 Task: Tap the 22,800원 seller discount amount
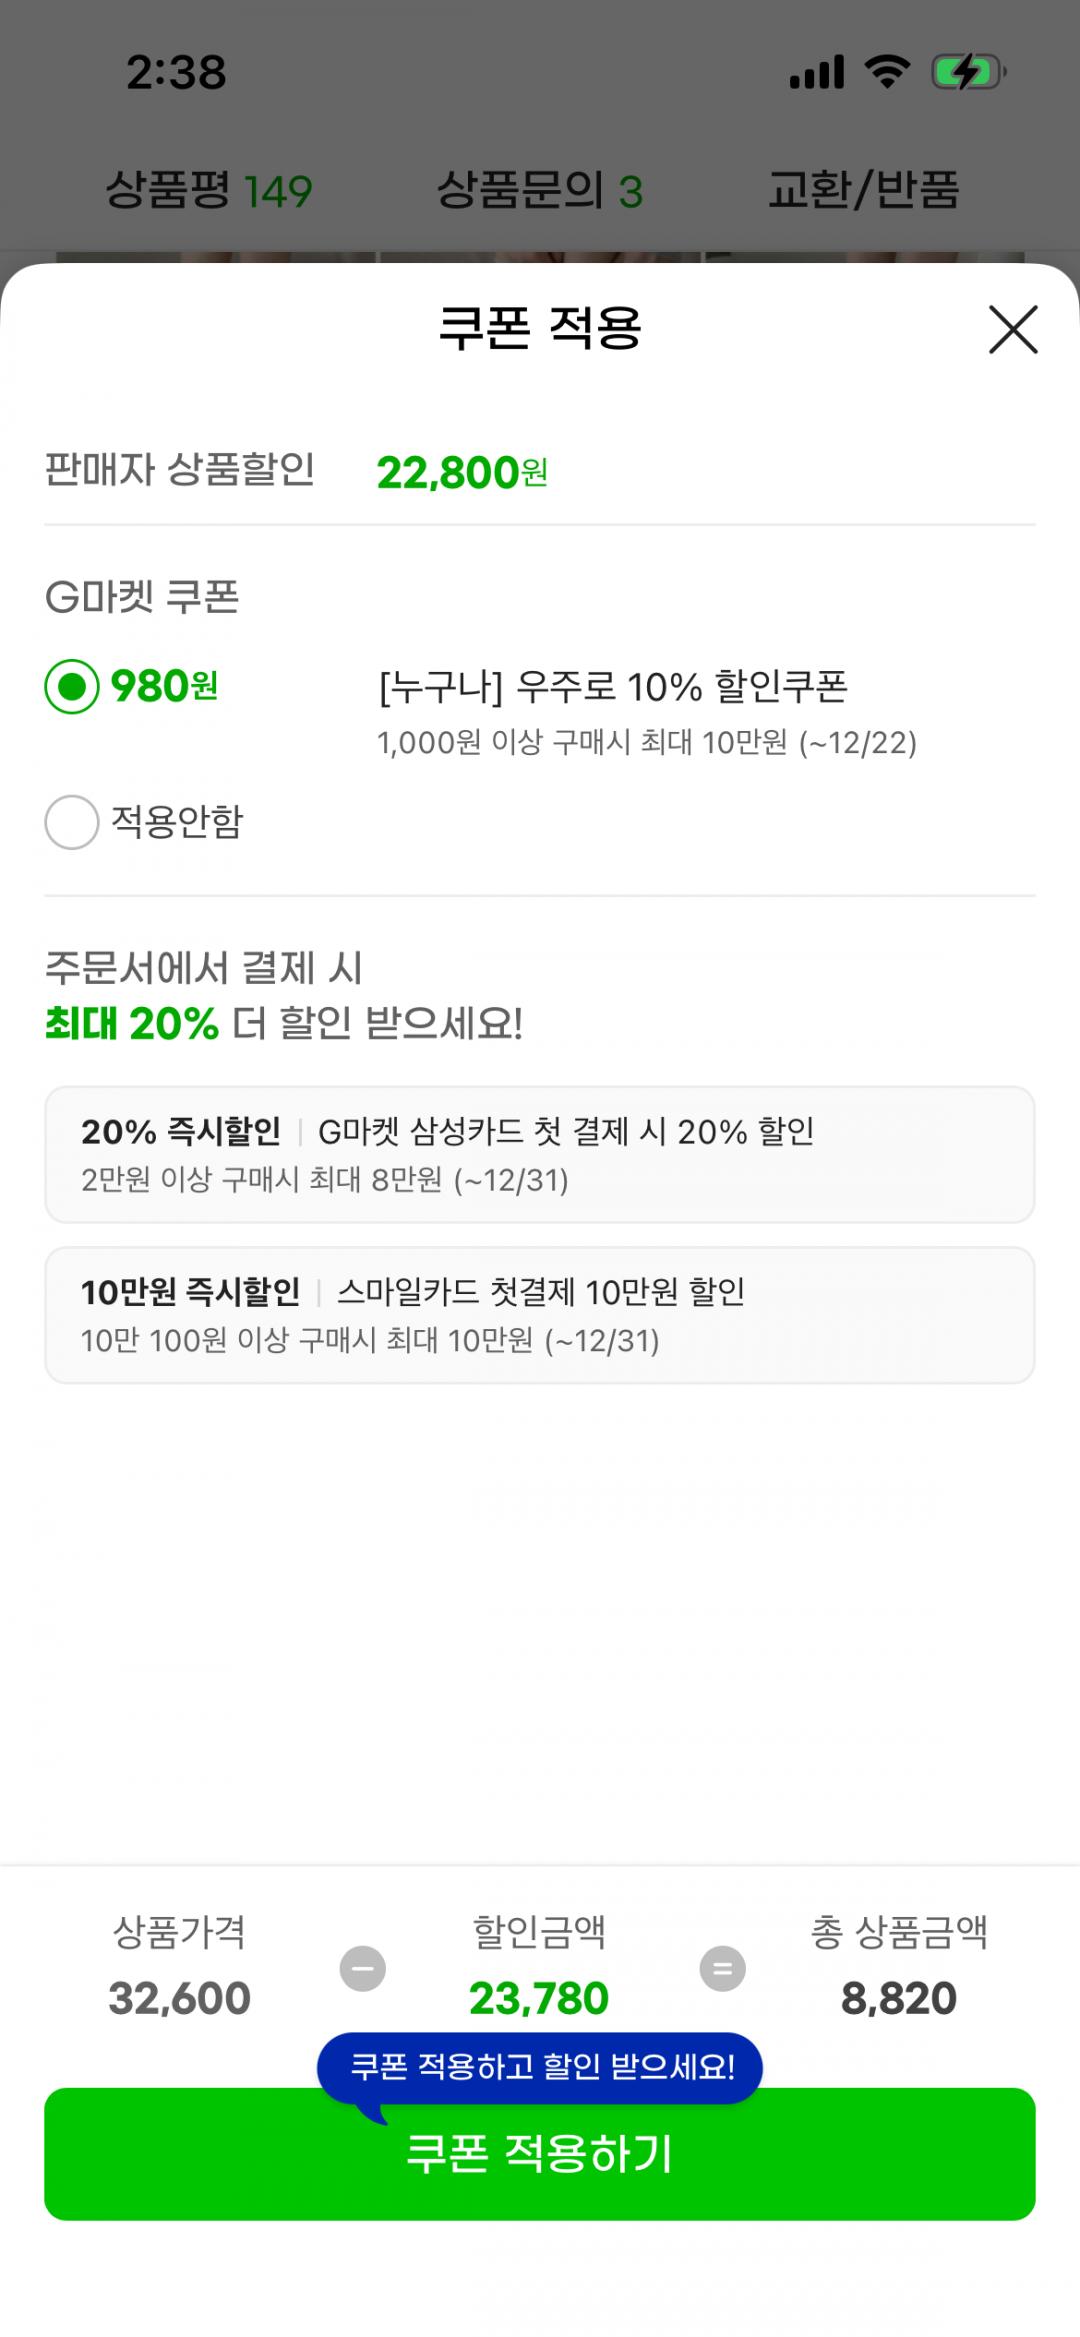point(462,472)
